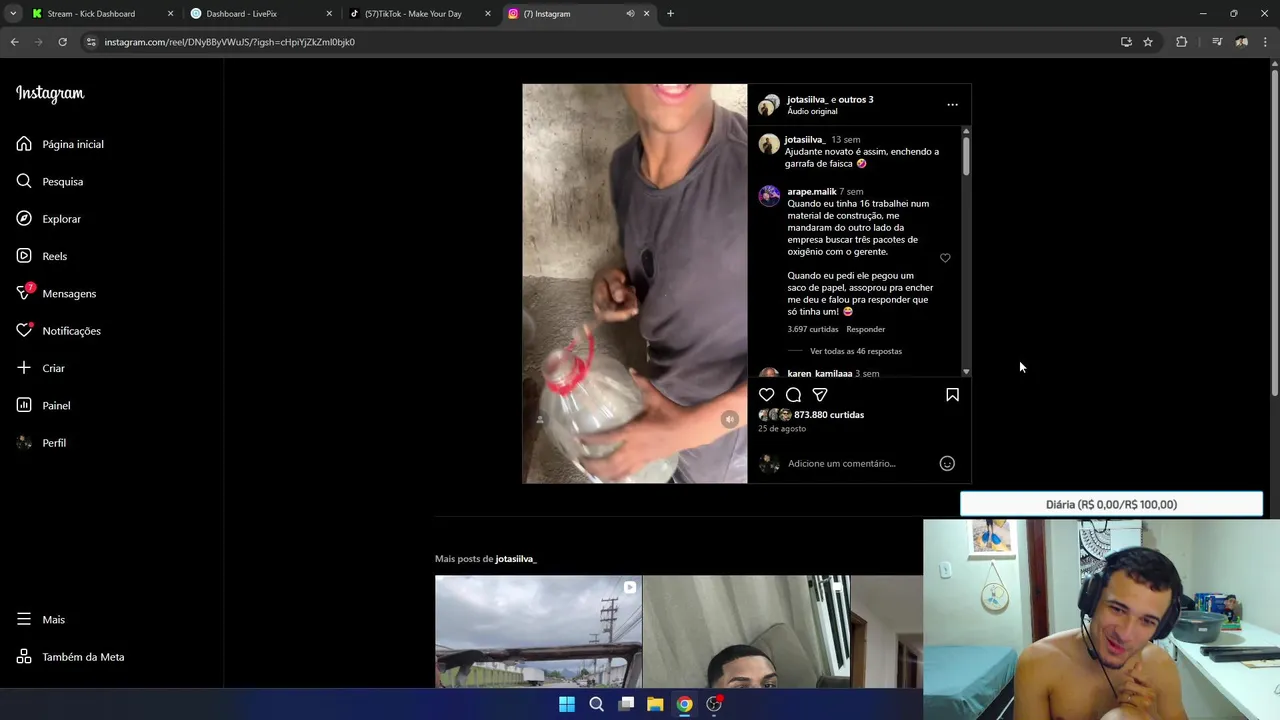Open the Chrome profile avatar

coord(1241,42)
